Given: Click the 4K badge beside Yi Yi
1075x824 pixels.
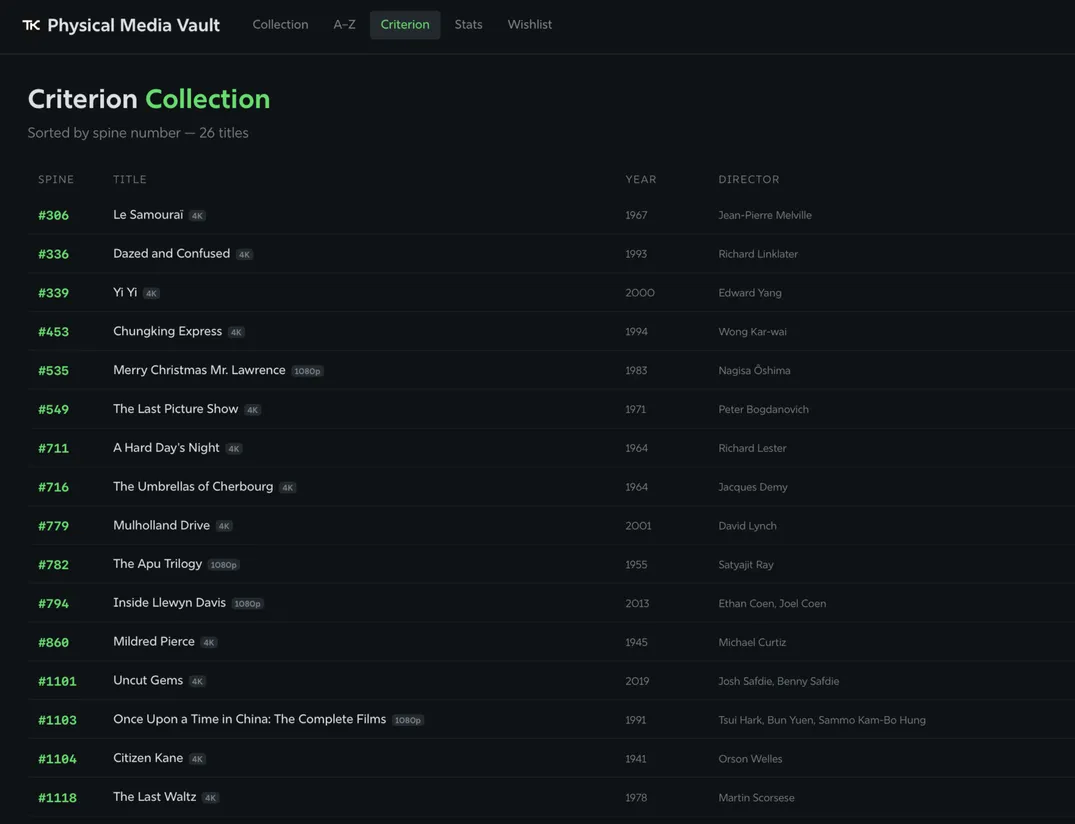Looking at the screenshot, I should point(151,293).
